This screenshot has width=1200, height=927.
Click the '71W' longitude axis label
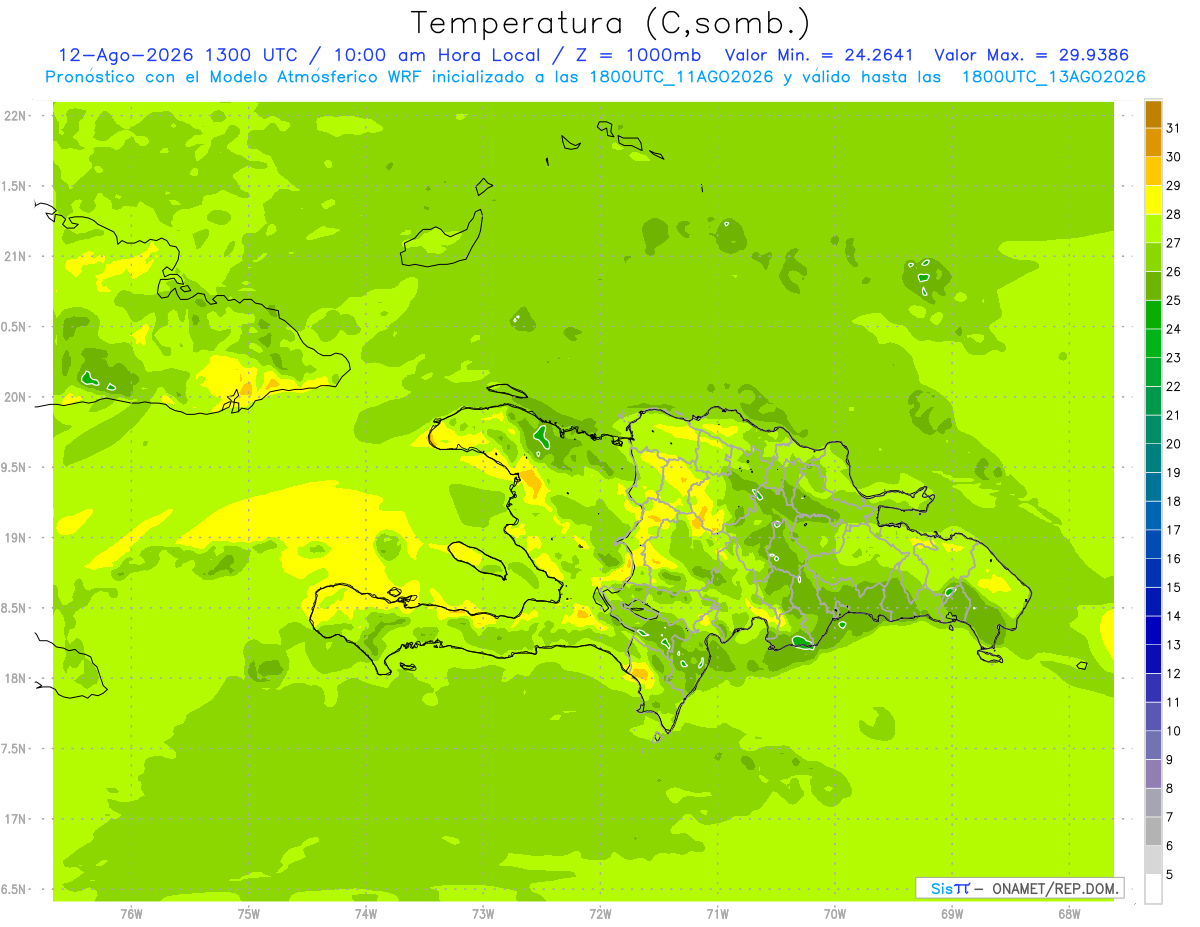pyautogui.click(x=717, y=914)
